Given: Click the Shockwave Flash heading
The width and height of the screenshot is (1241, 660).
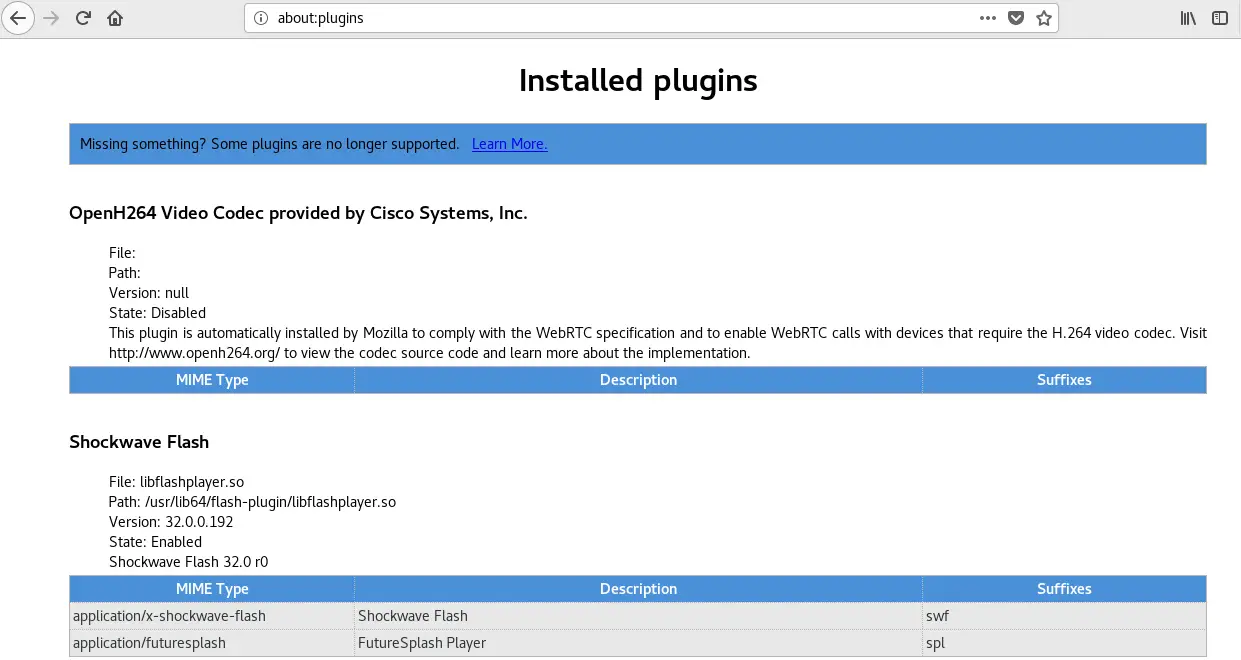Looking at the screenshot, I should pyautogui.click(x=139, y=442).
